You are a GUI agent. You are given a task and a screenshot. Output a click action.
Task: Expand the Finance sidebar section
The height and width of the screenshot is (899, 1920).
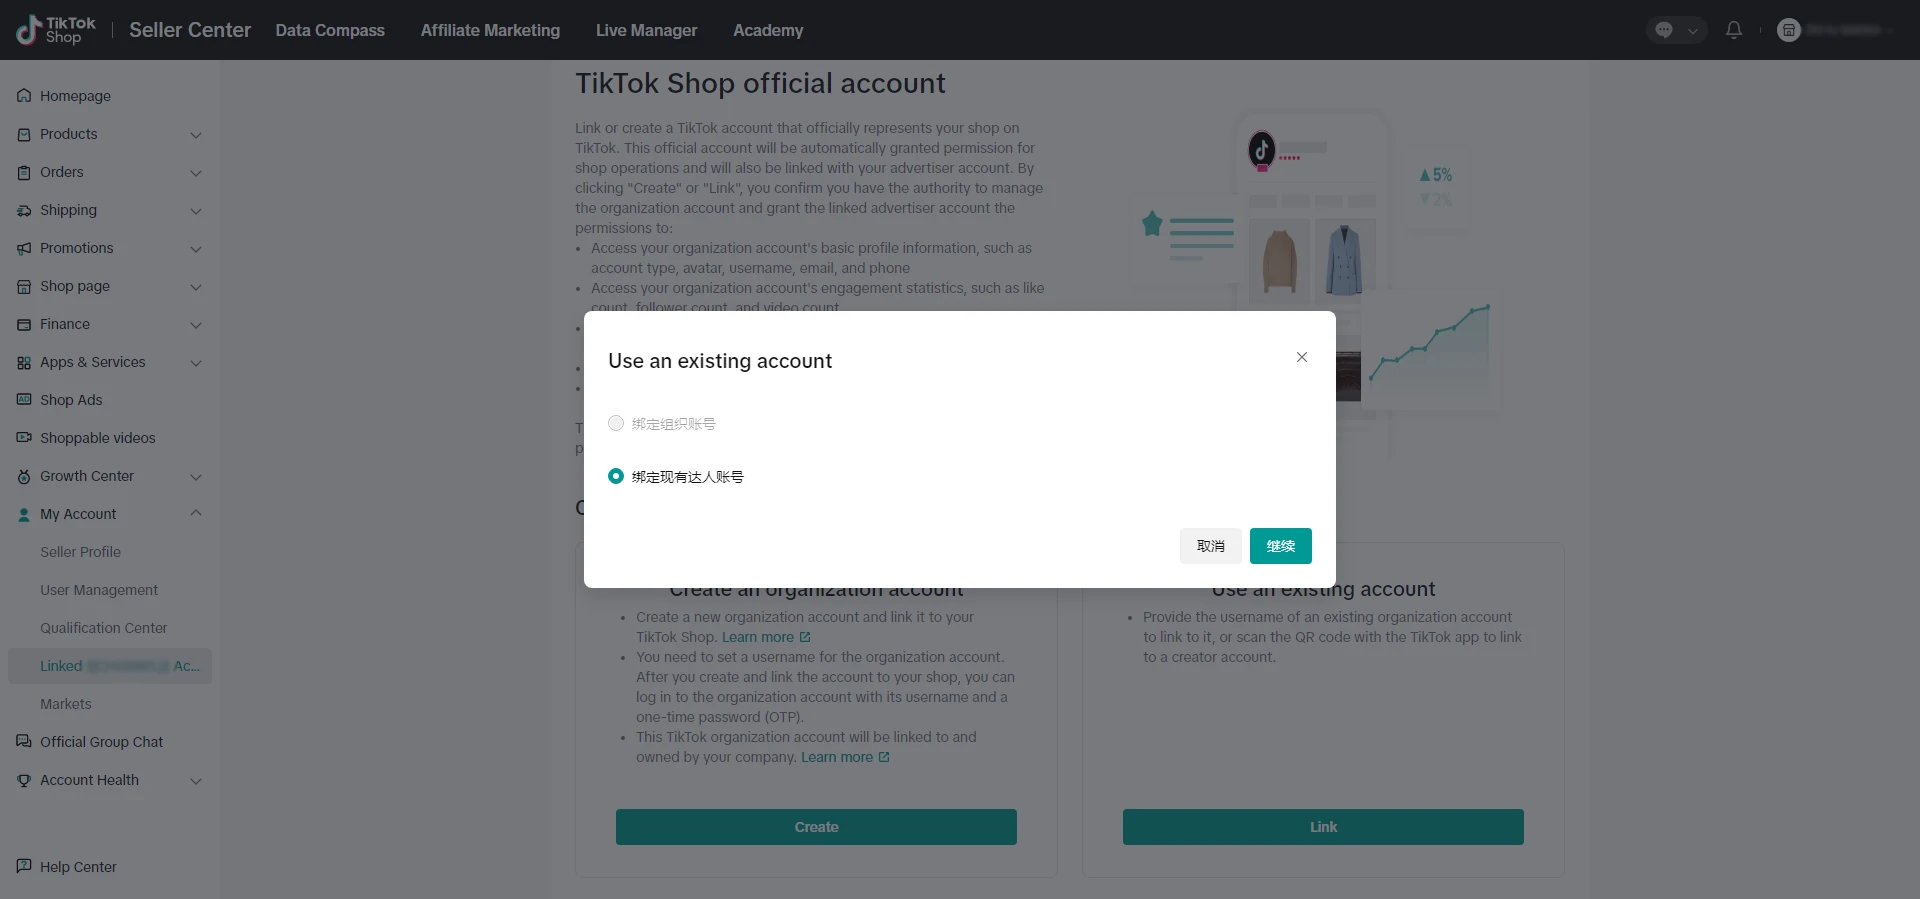coord(196,325)
